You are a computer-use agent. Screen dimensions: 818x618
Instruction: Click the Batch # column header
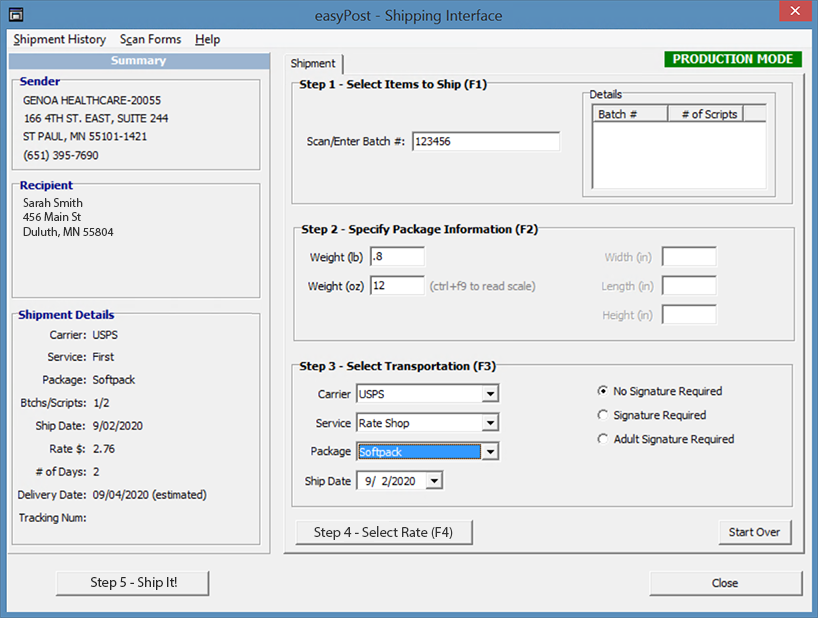[629, 114]
